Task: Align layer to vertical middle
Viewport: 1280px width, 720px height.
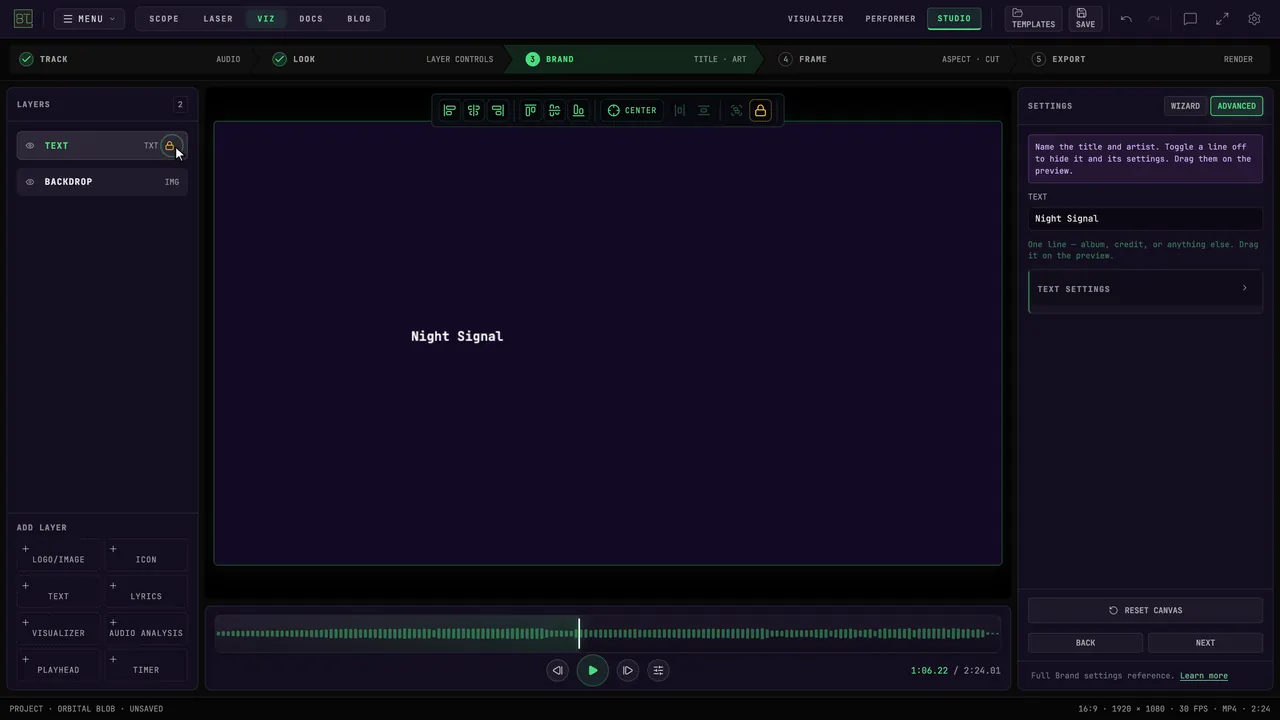Action: [x=555, y=110]
